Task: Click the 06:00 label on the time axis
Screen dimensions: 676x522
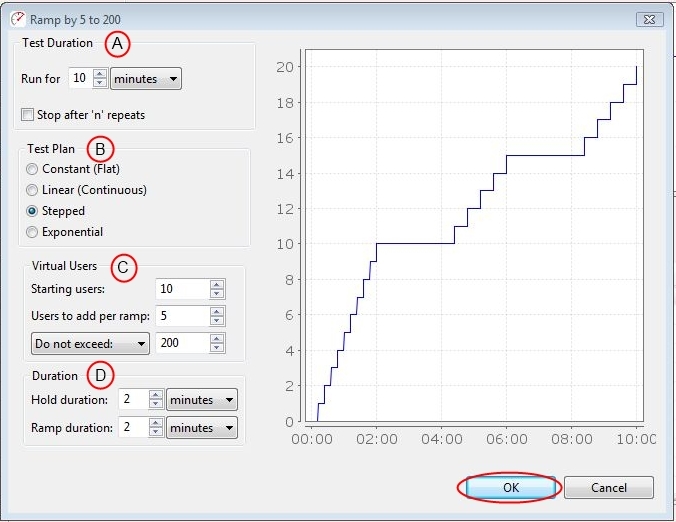Action: (x=507, y=439)
